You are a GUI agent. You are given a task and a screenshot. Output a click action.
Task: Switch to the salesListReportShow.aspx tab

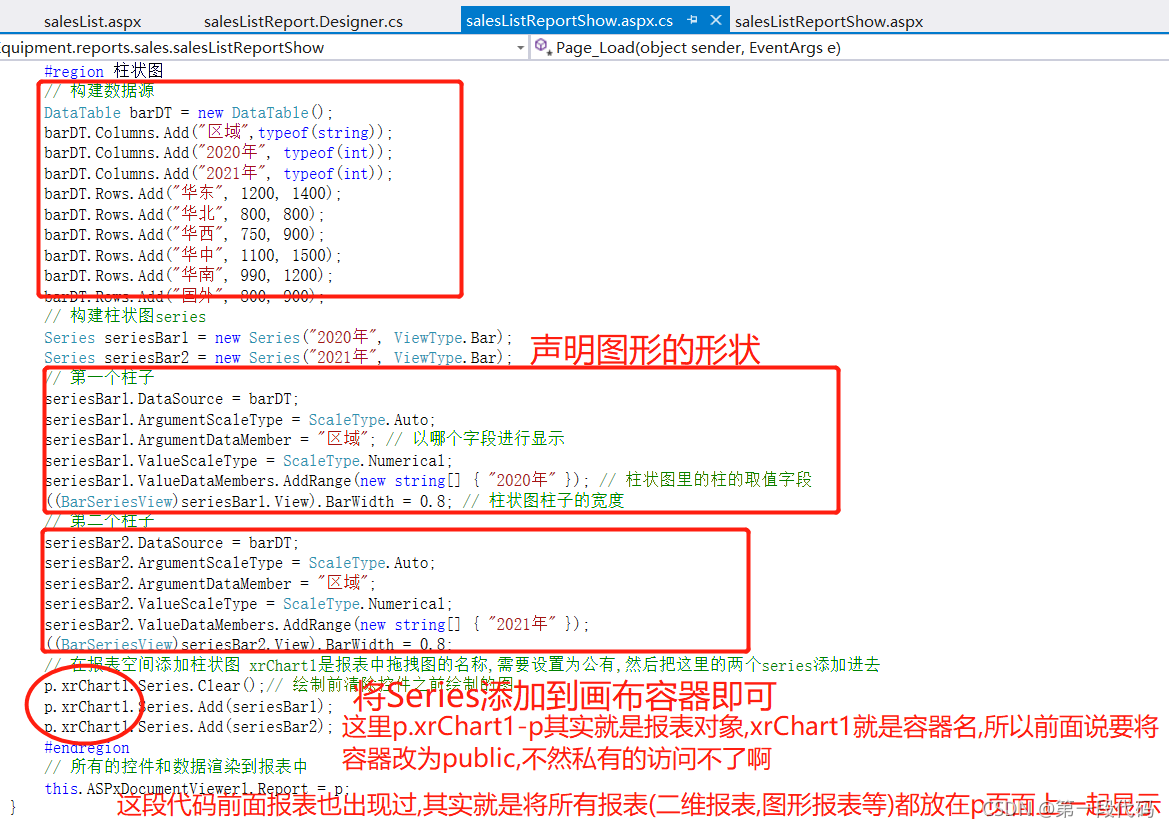[x=829, y=21]
